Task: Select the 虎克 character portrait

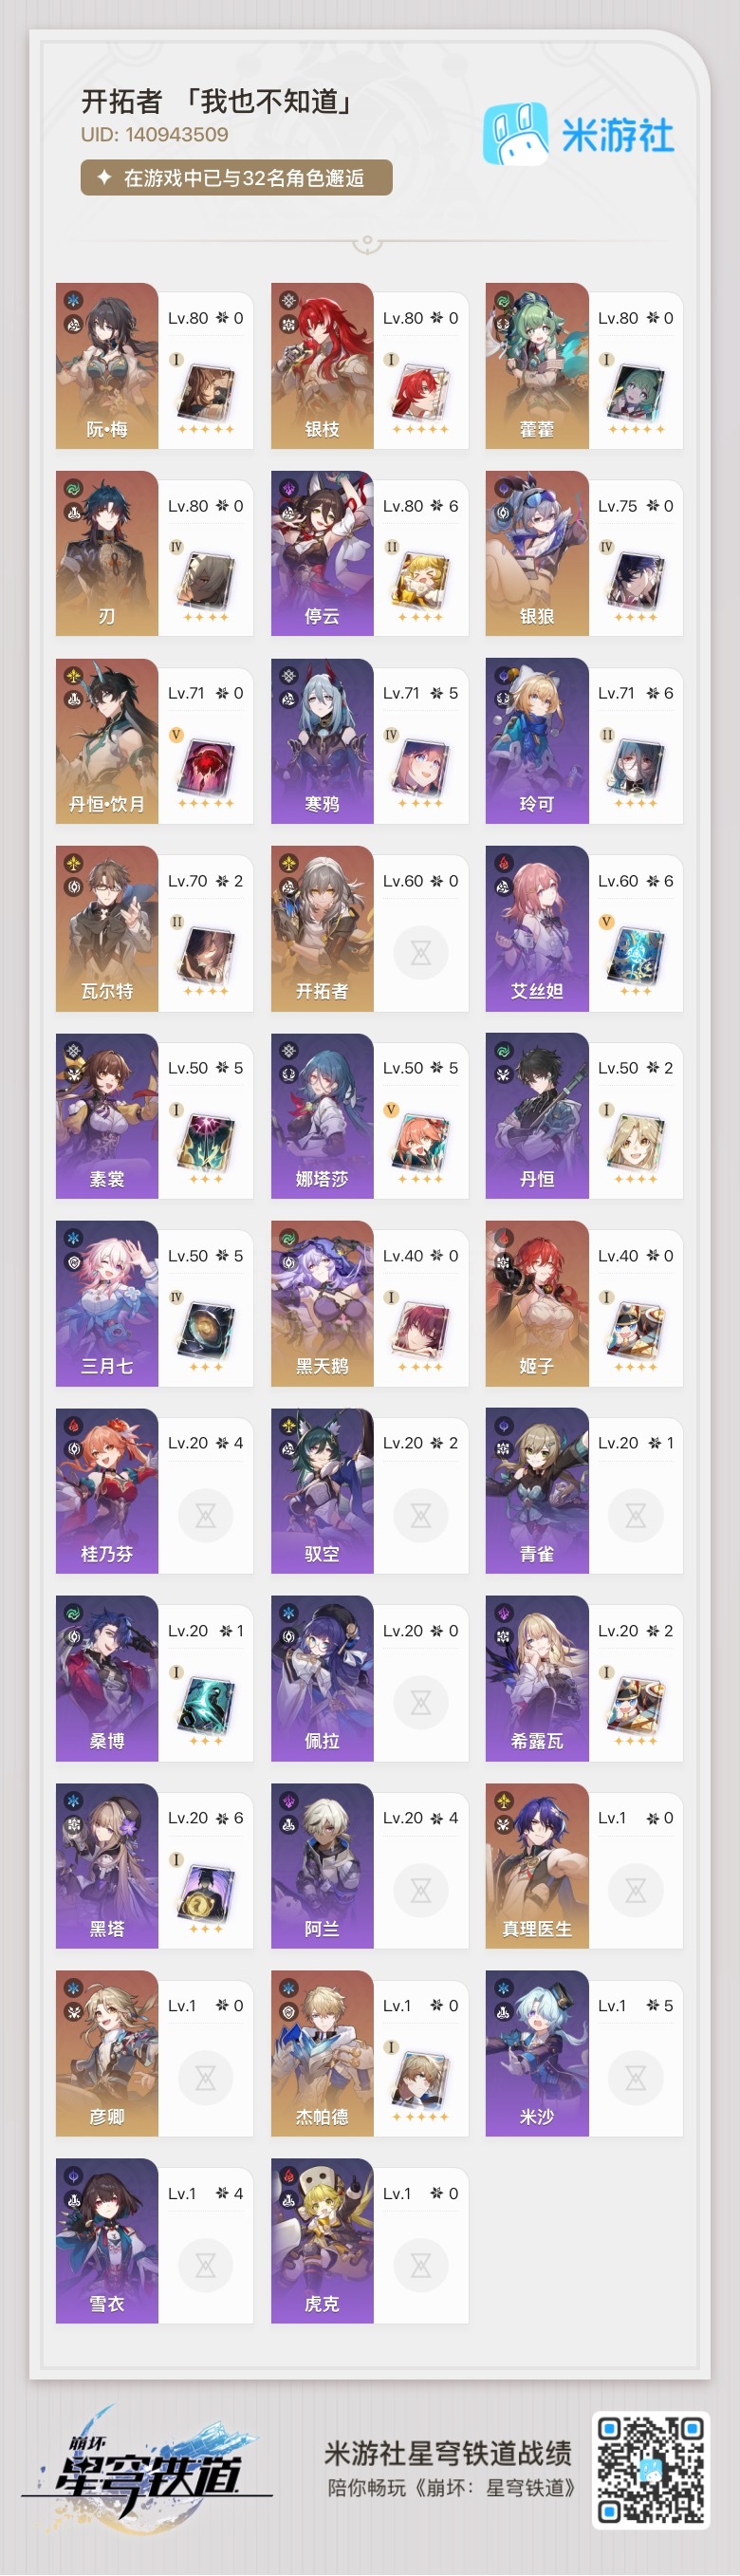Action: 322,2241
